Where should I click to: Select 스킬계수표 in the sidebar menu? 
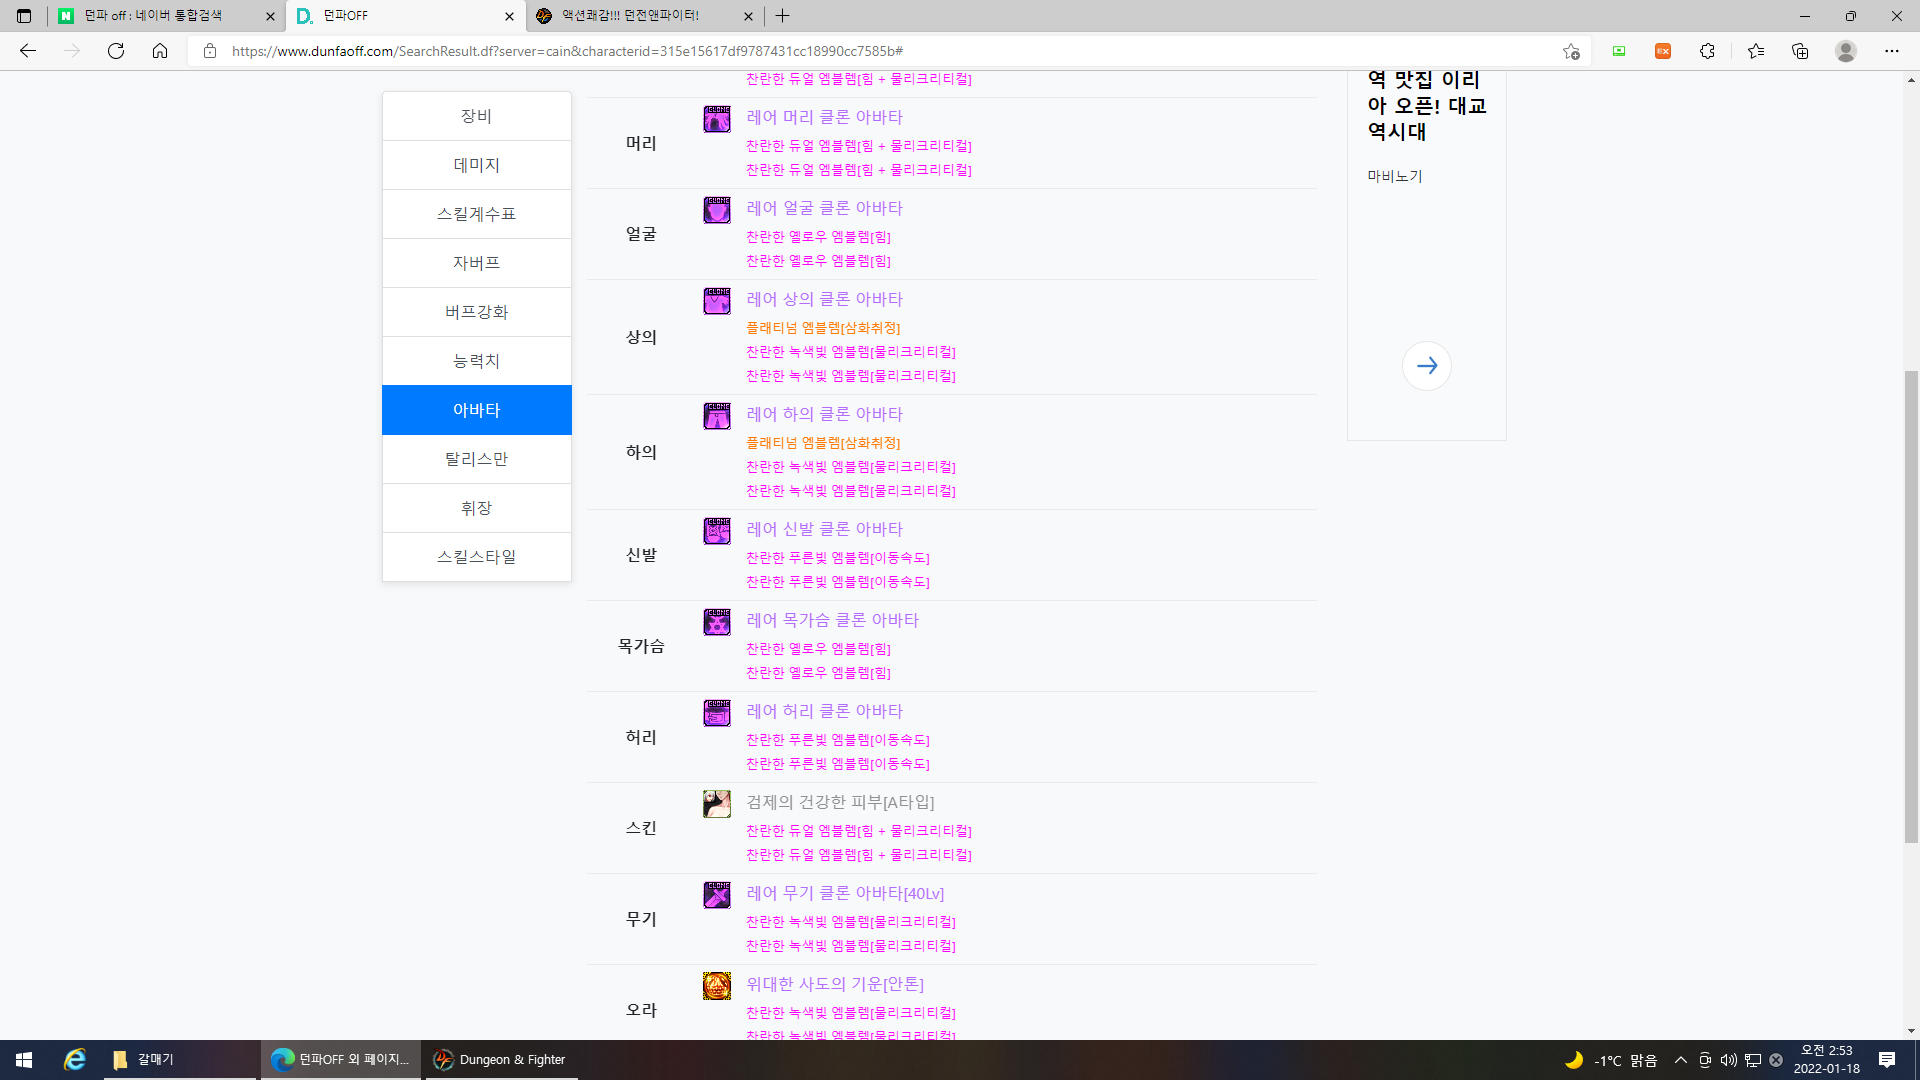[x=476, y=214]
